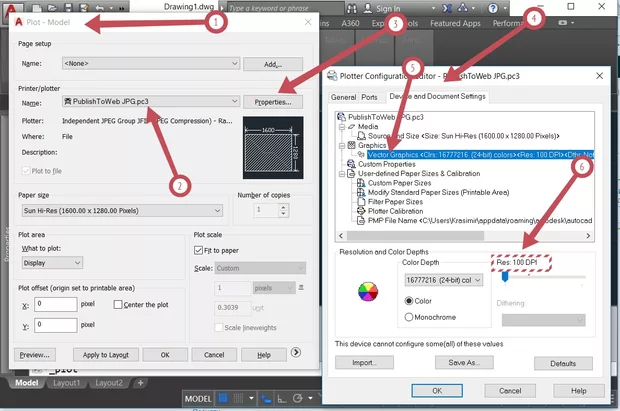Open the Dithering dropdown
This screenshot has width=620, height=411.
point(543,320)
